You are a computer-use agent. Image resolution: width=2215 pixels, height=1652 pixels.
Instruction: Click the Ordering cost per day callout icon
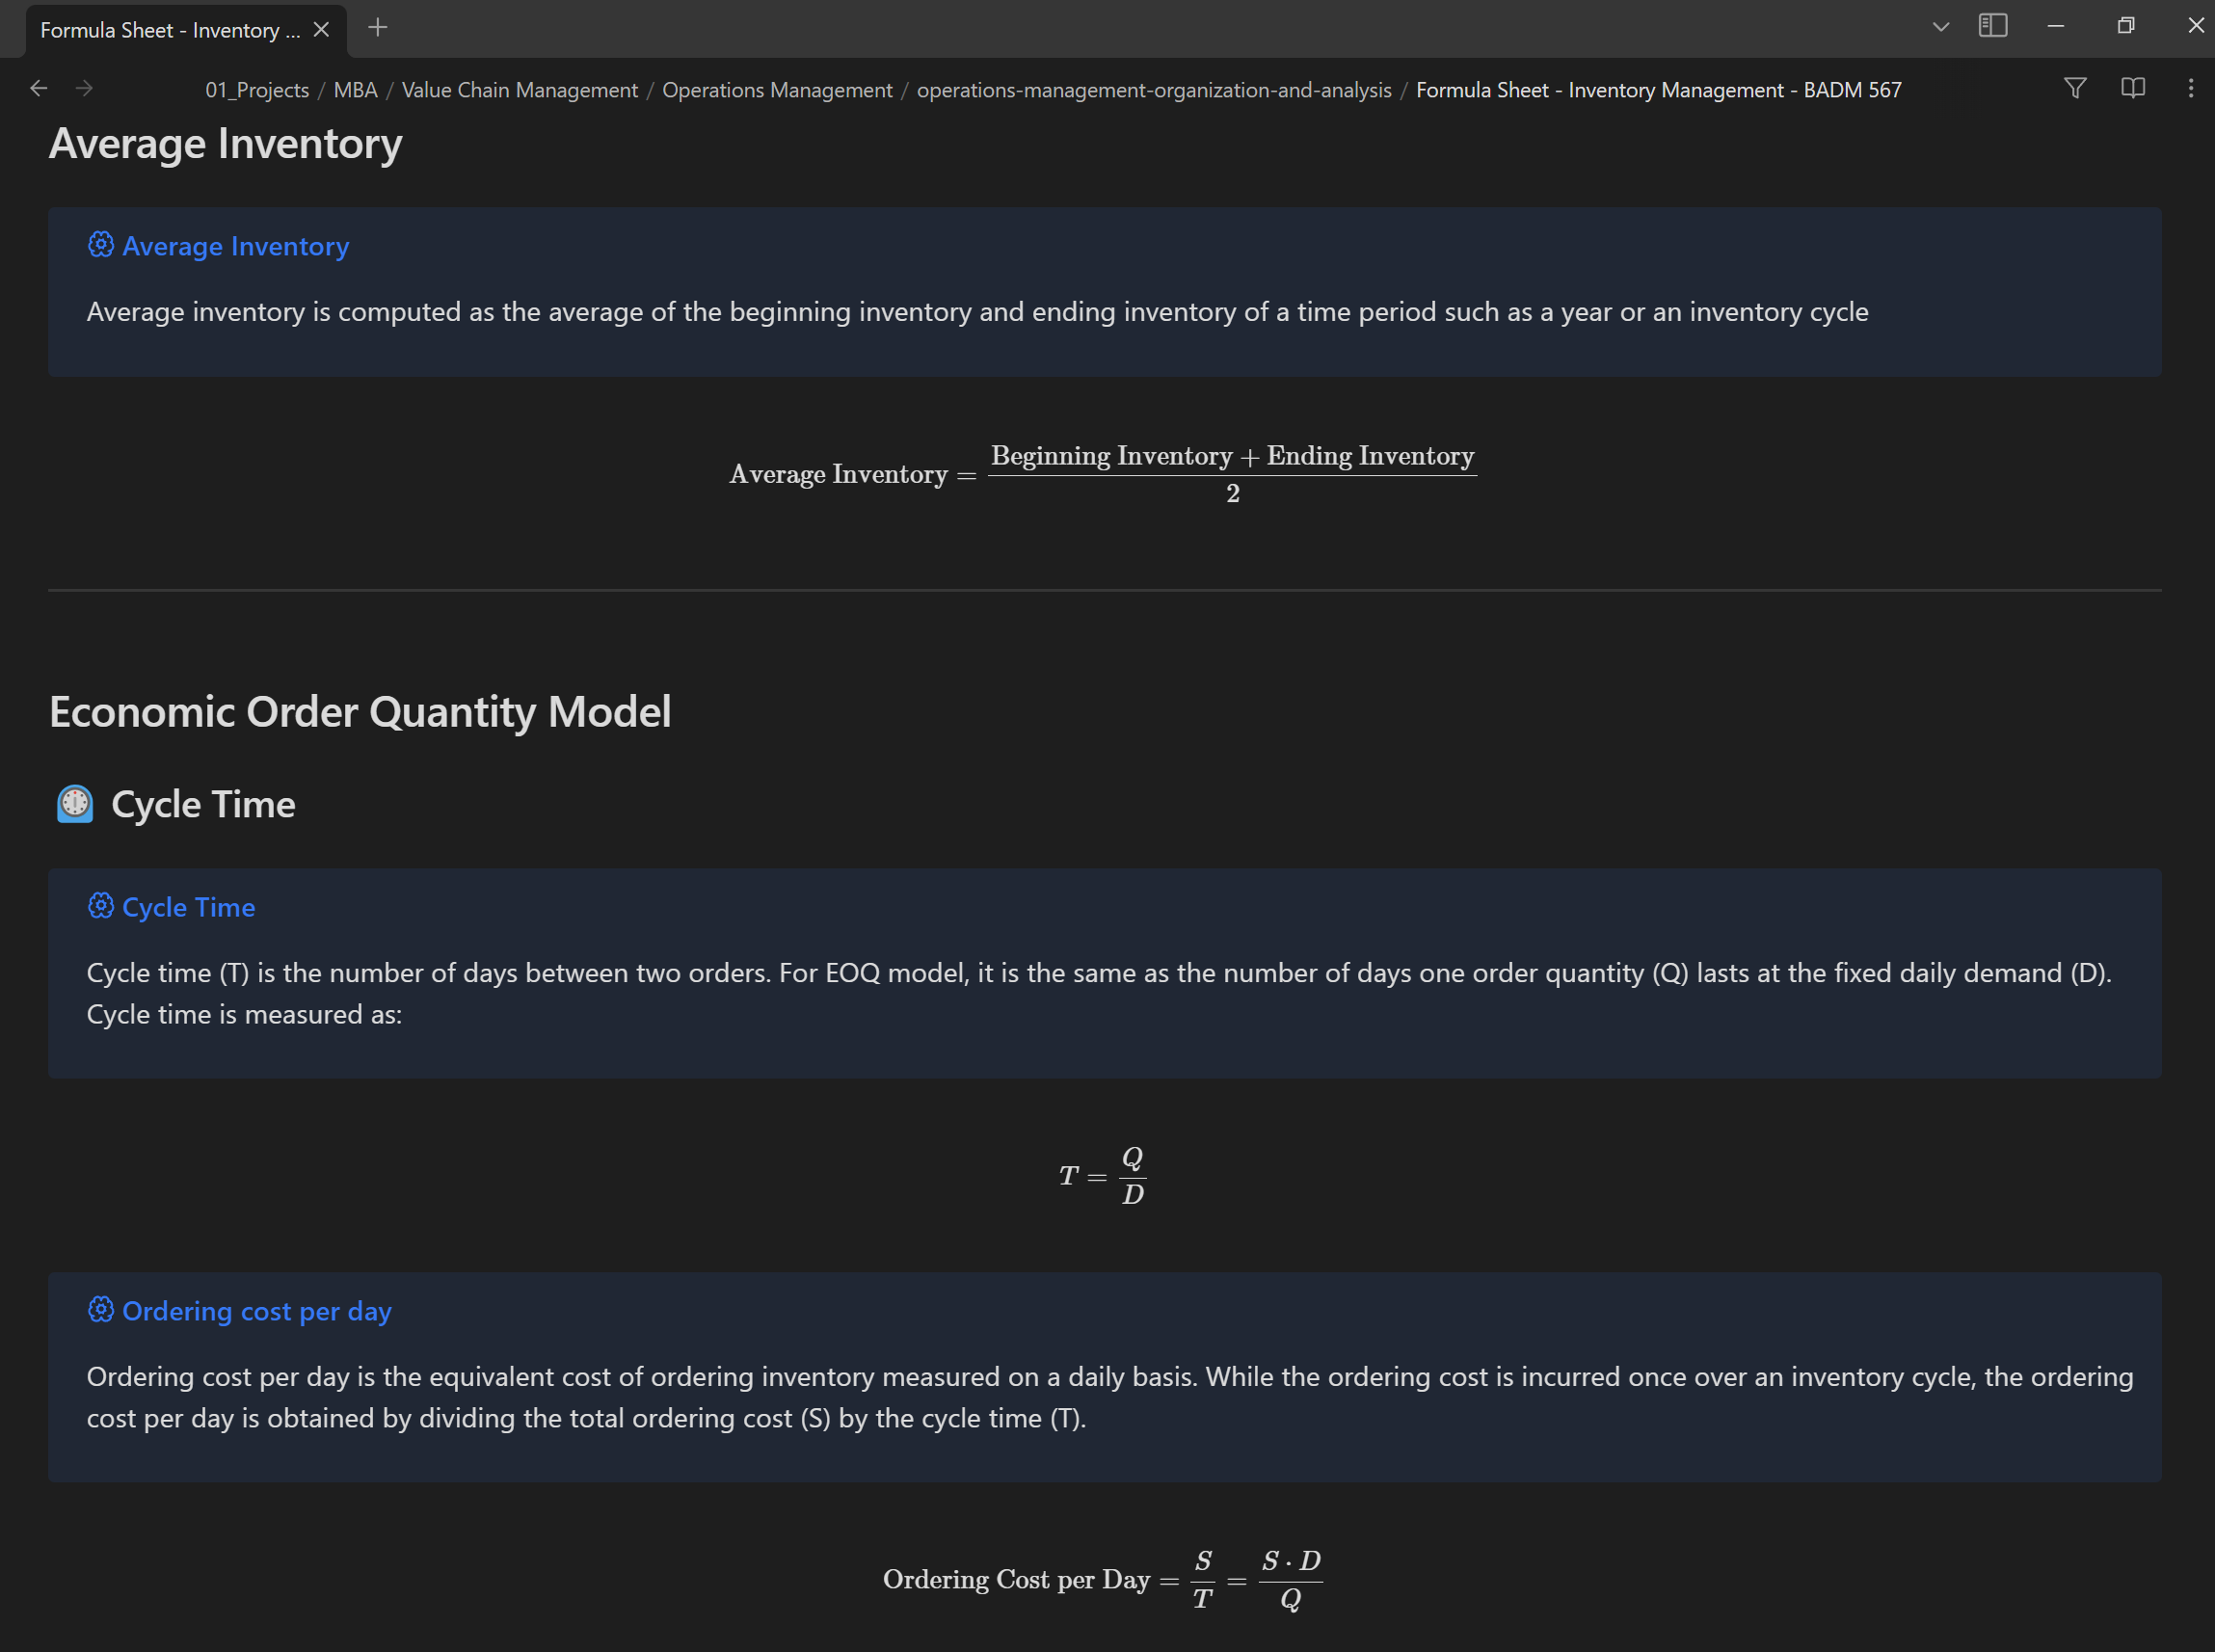[101, 1310]
